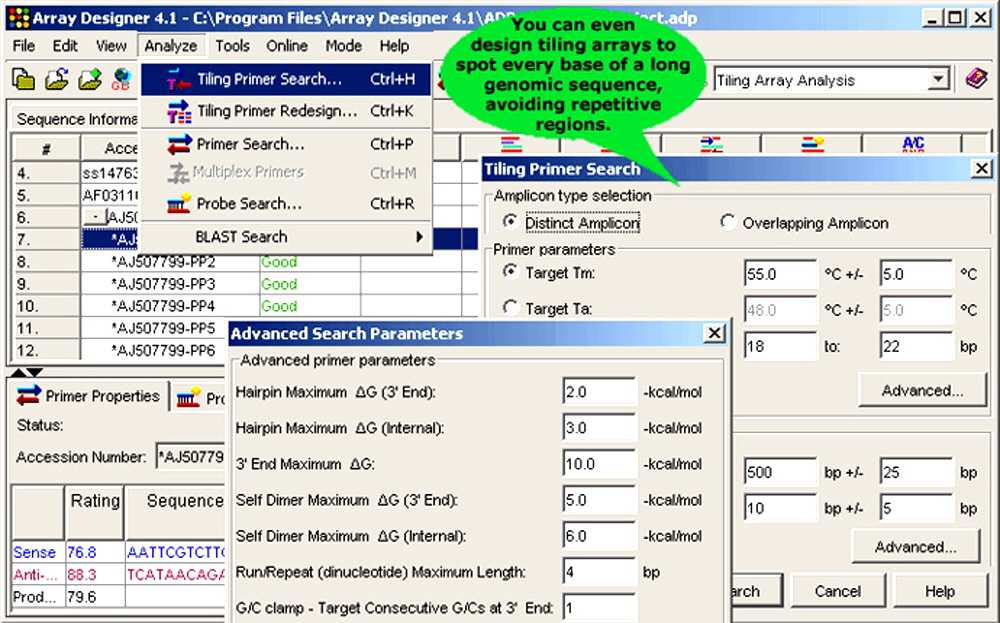Click the Run/Repeat Maximum Length field
The width and height of the screenshot is (1000, 623).
point(599,572)
